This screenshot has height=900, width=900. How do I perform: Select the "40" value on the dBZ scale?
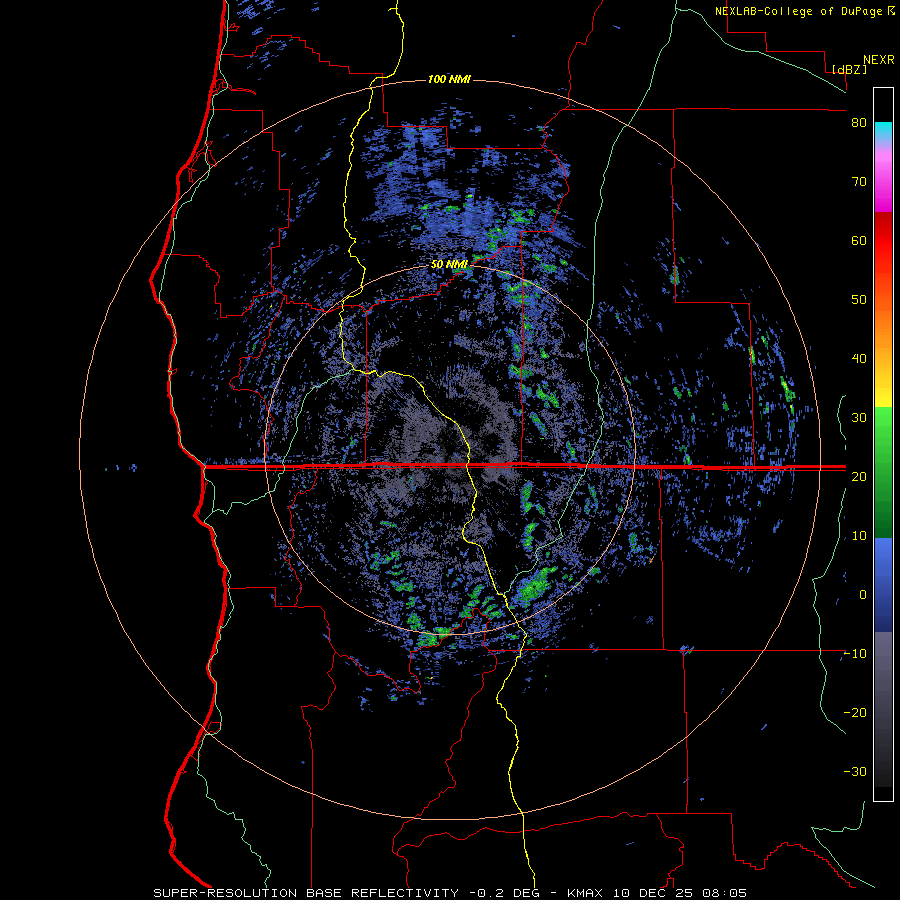tap(859, 359)
